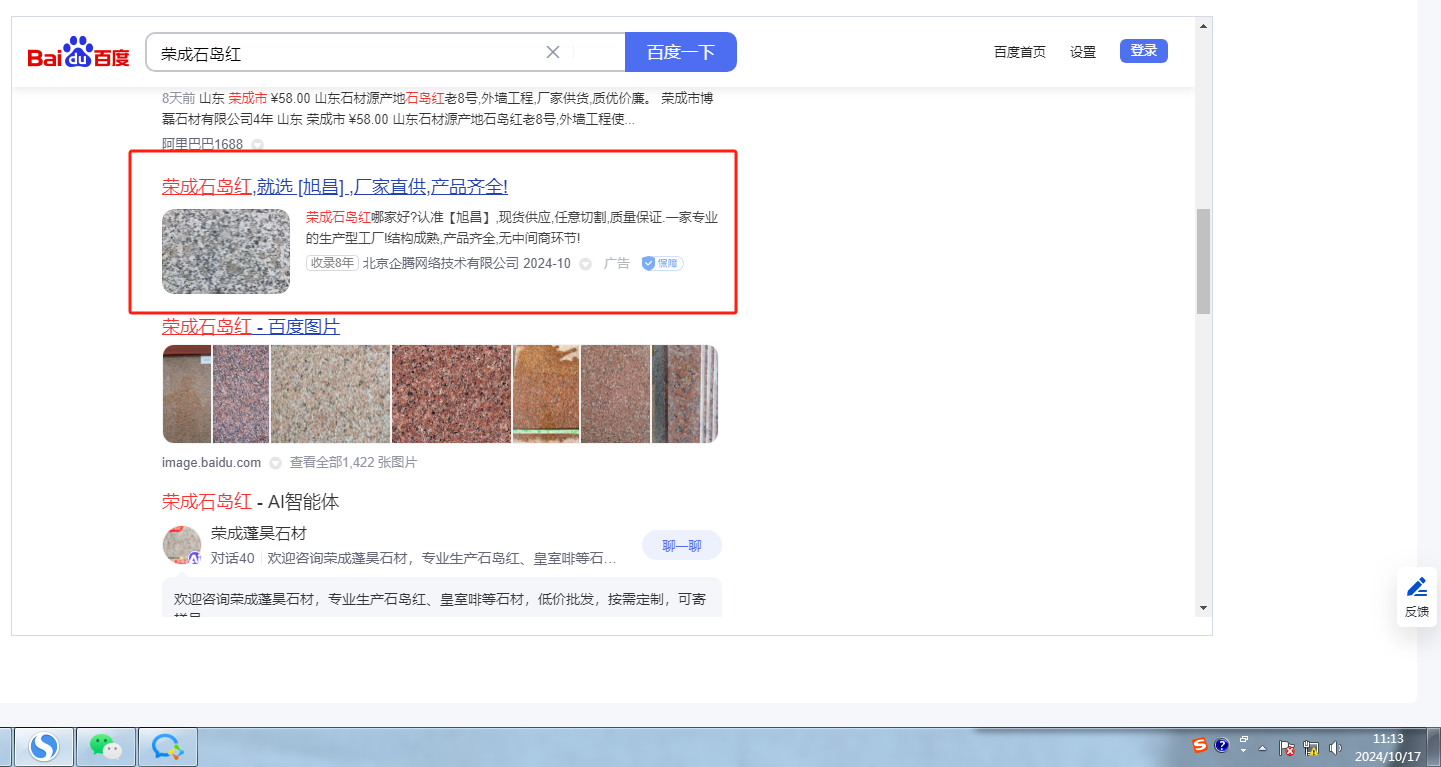Click the volume speaker tray icon
The height and width of the screenshot is (767, 1441).
pyautogui.click(x=1334, y=747)
